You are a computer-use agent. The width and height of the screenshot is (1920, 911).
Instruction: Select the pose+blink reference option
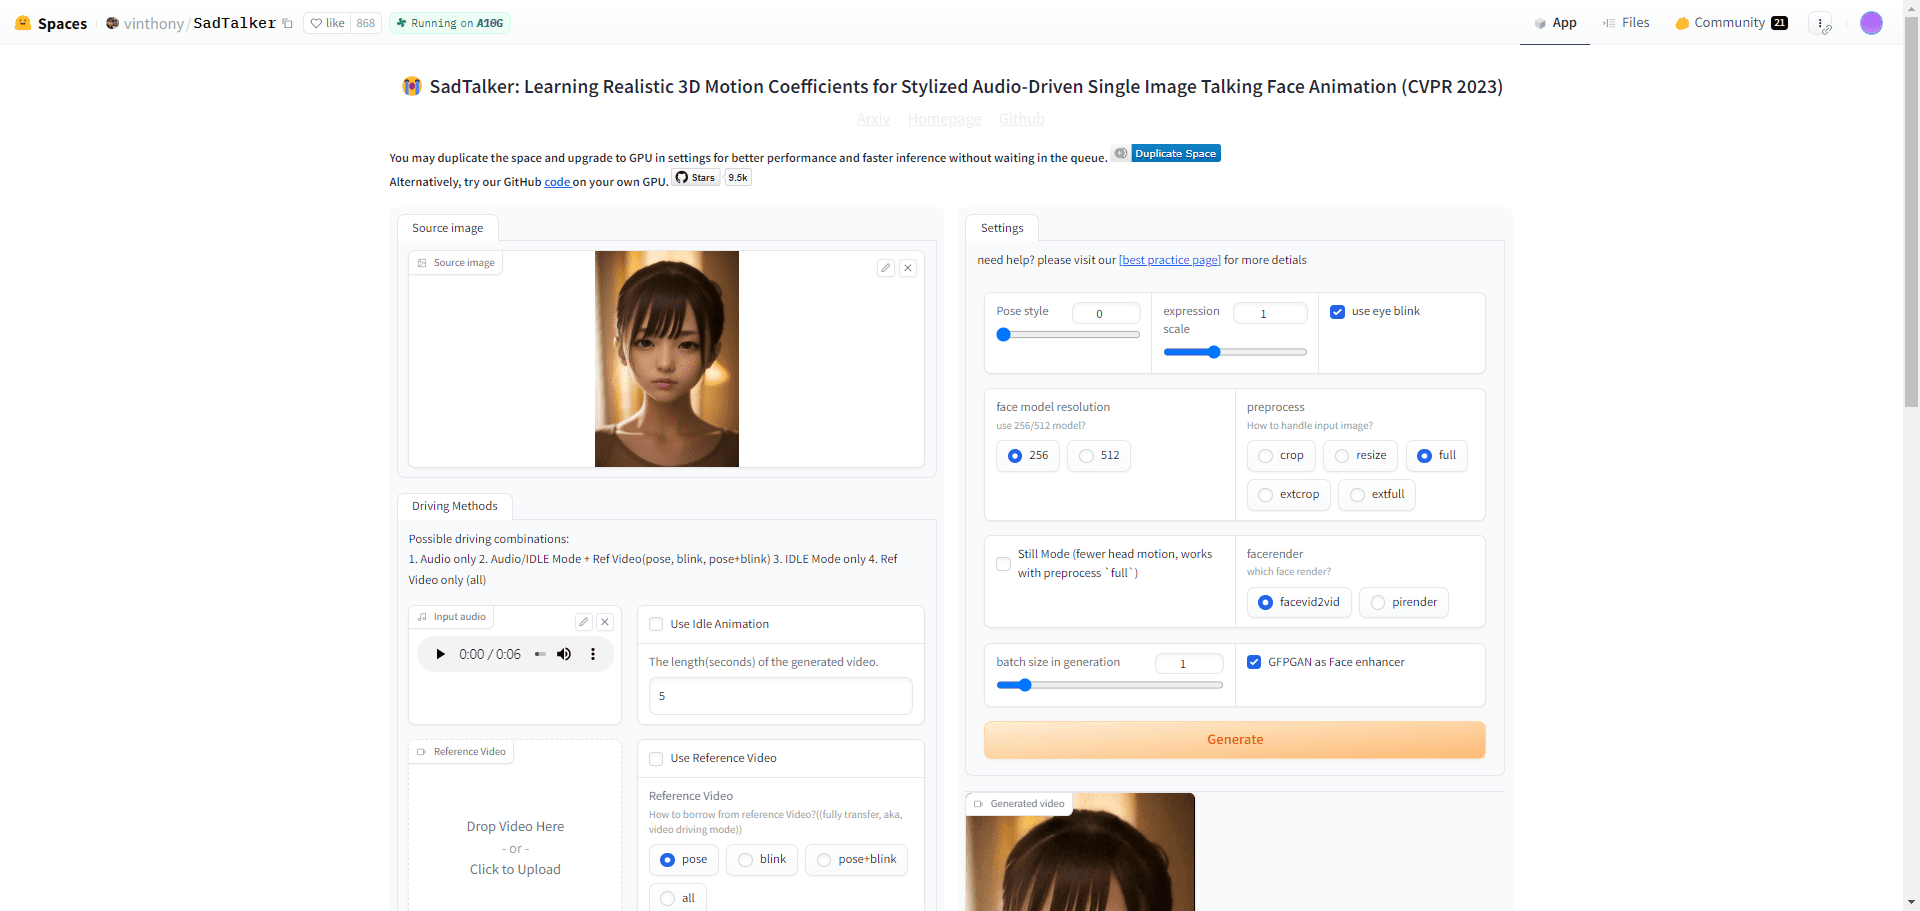[x=857, y=860]
